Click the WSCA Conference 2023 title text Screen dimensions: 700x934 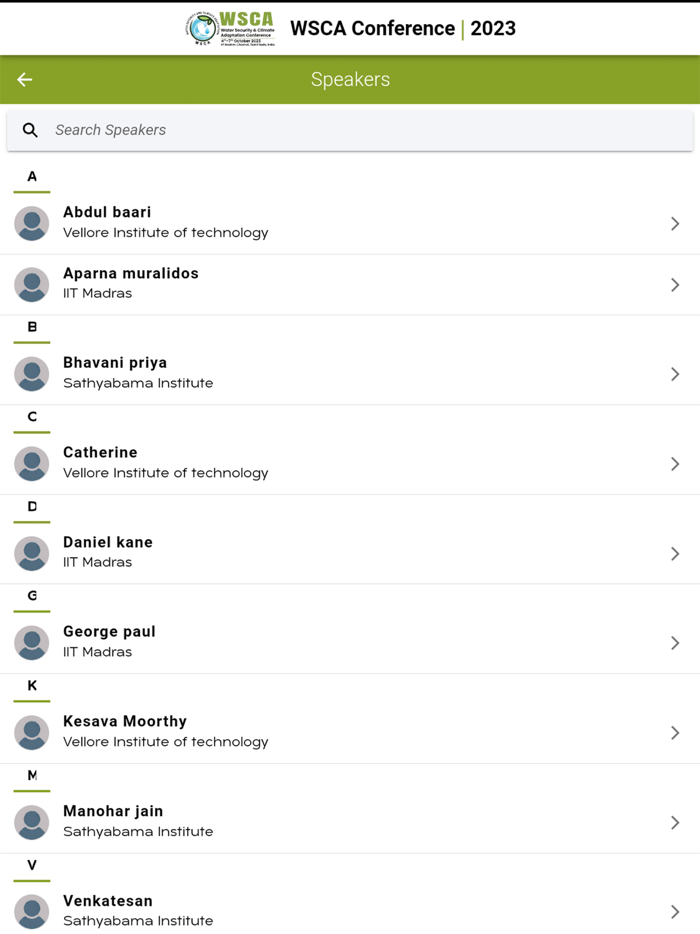pyautogui.click(x=402, y=28)
